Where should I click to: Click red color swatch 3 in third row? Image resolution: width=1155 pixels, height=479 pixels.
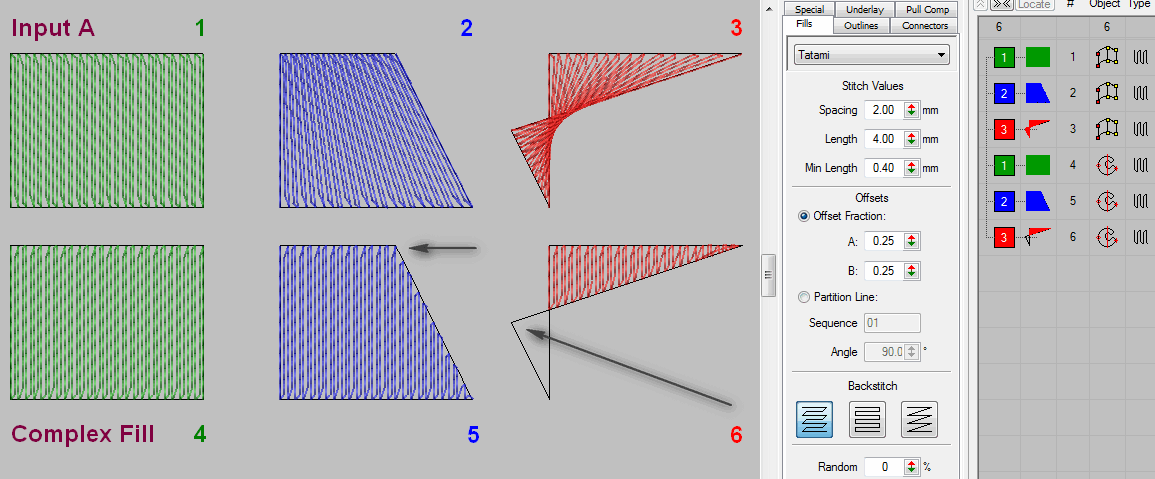click(1005, 128)
